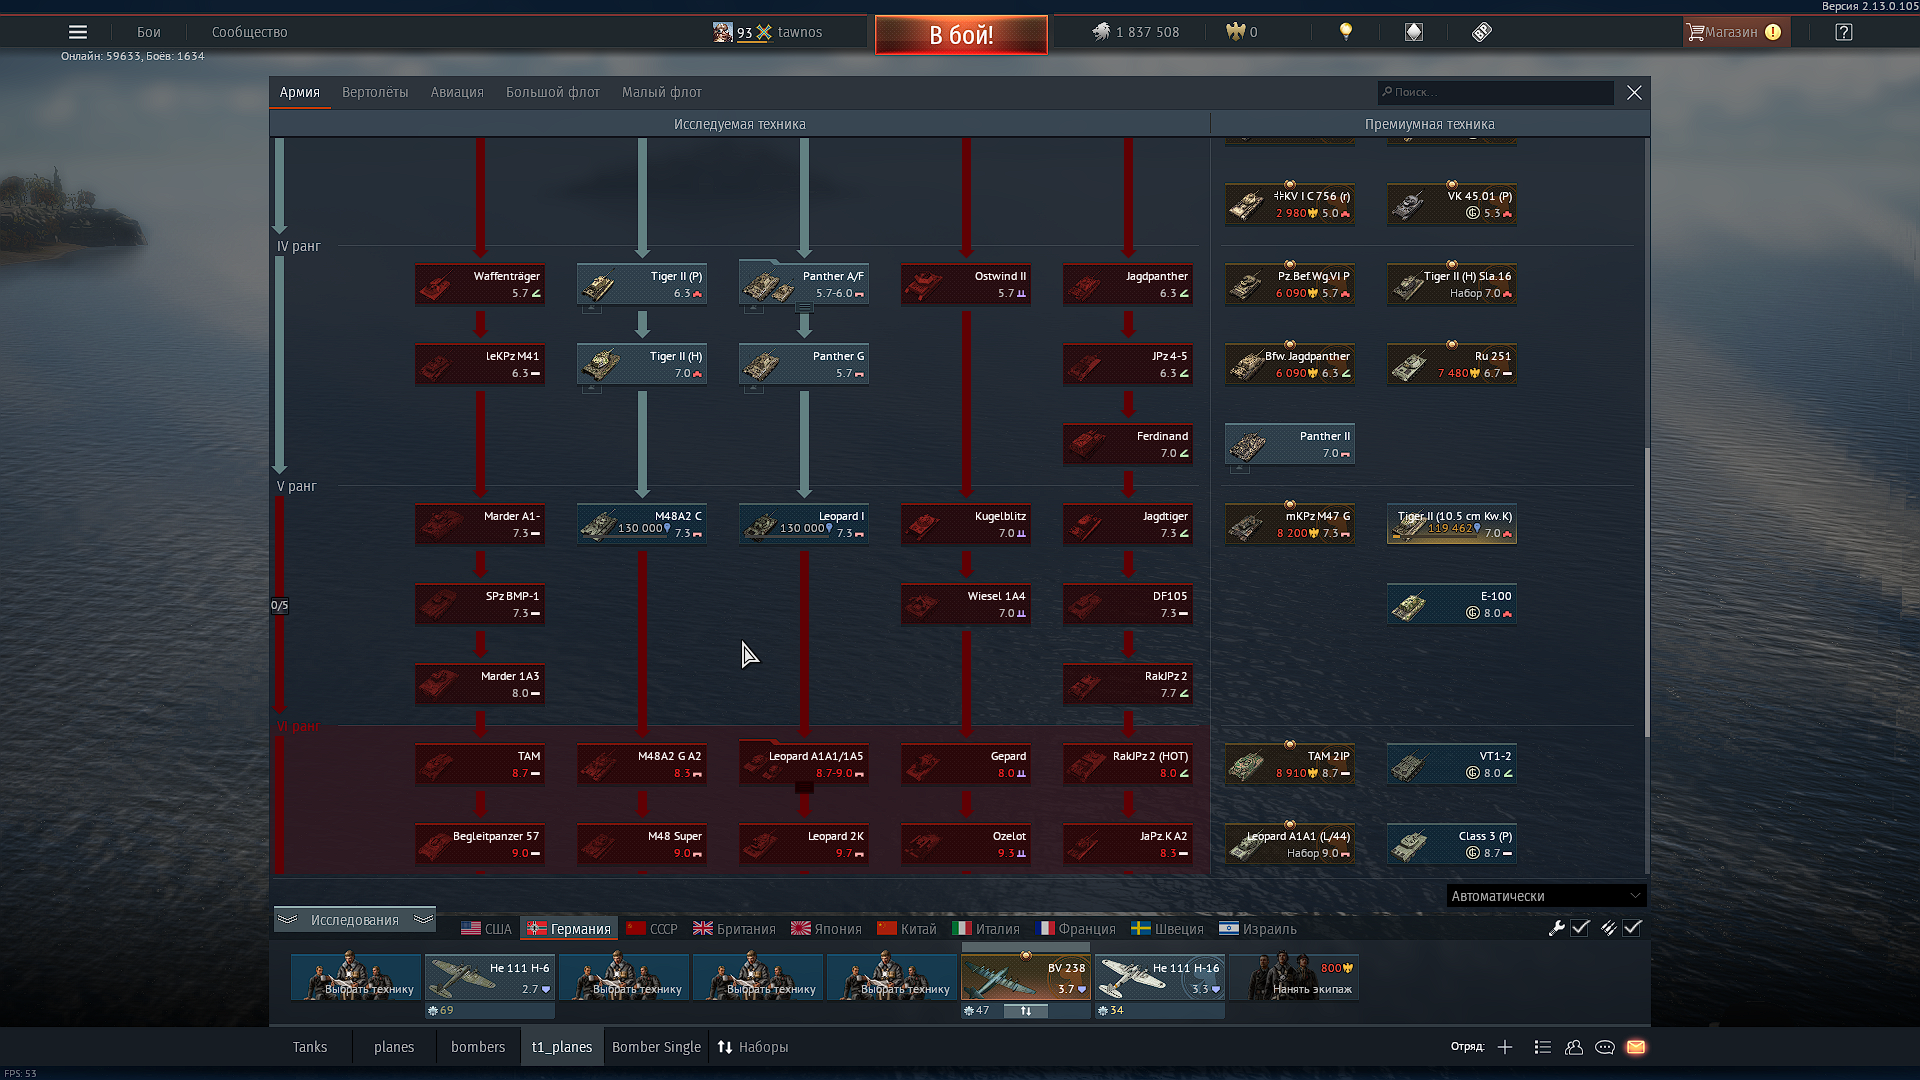Click the wrench auto-repair icon

(x=1556, y=928)
